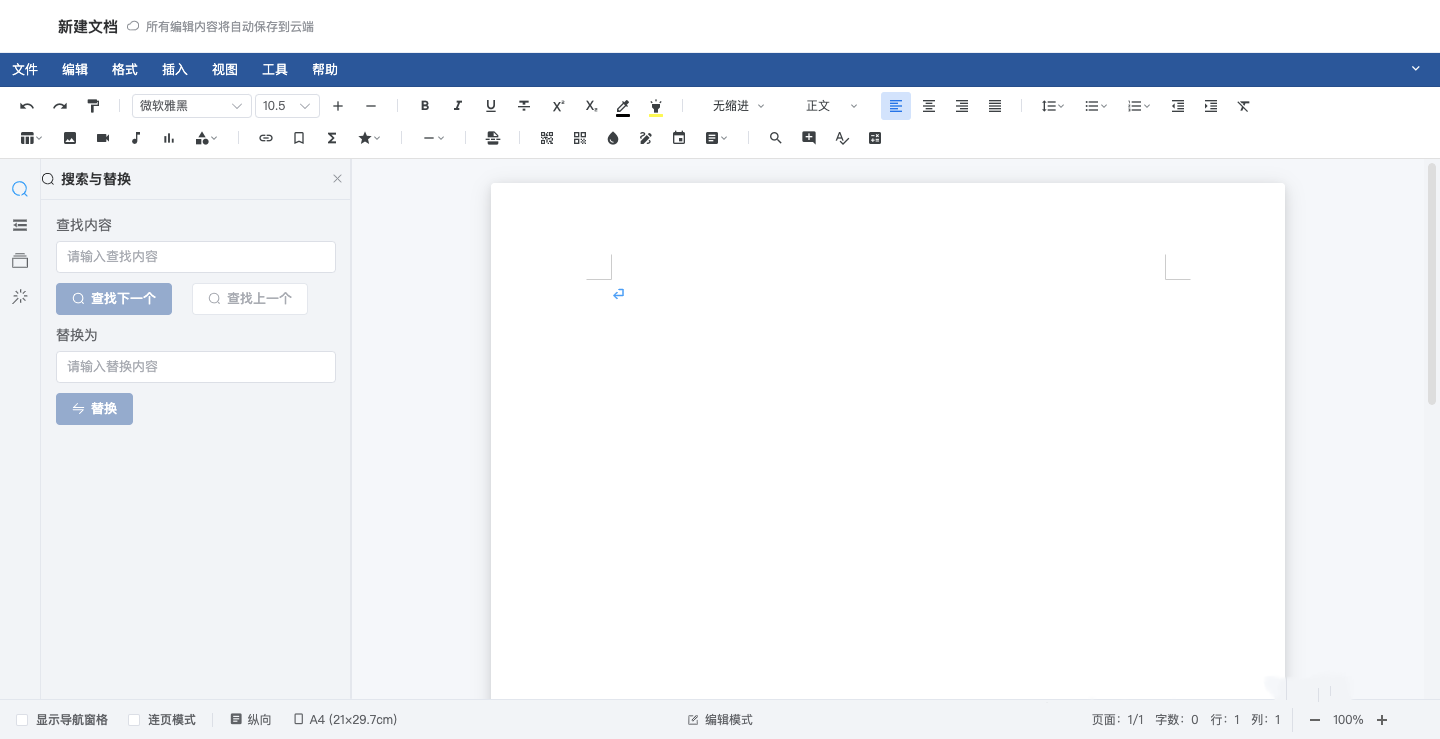This screenshot has height=739, width=1440.
Task: Select center text alignment
Action: (x=929, y=106)
